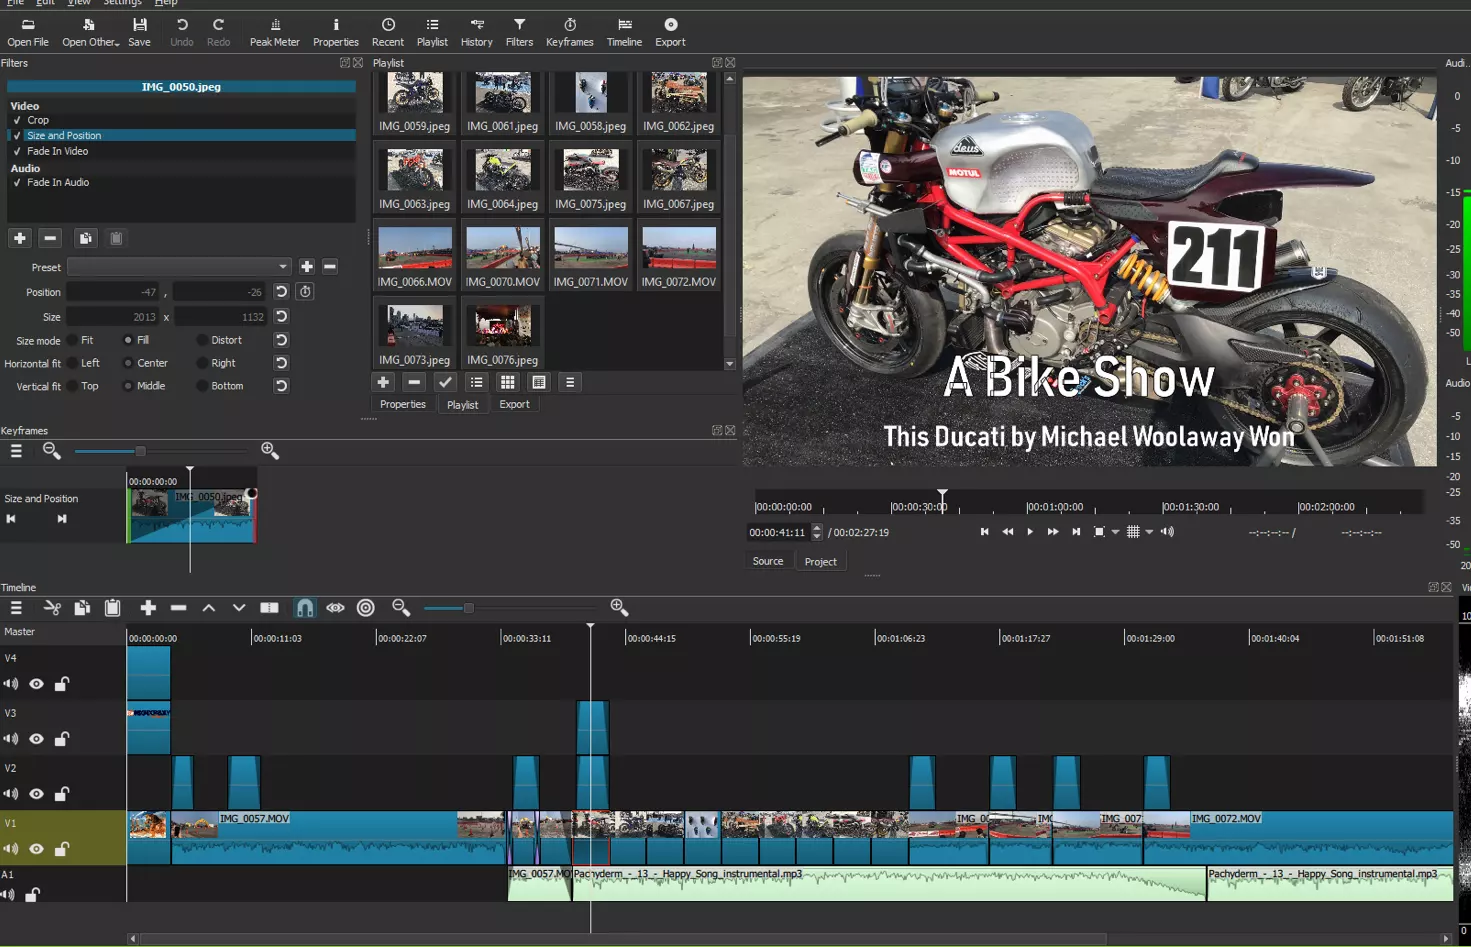Zoom out the keyframes view
This screenshot has width=1471, height=947.
[x=52, y=451]
